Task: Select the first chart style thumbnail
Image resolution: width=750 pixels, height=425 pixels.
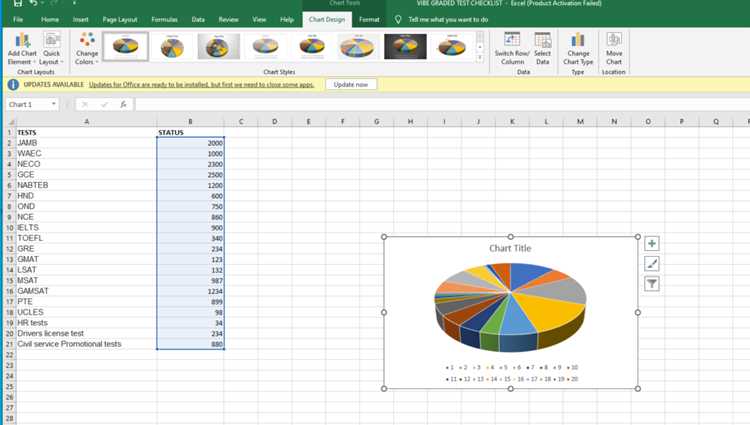Action: (x=125, y=46)
